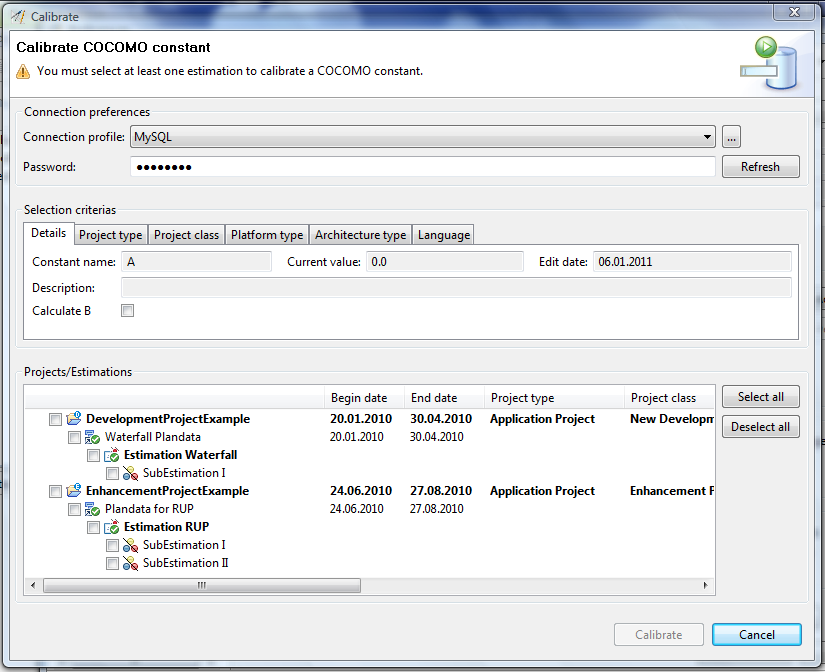Select the Plandata for RUP row label
Image resolution: width=825 pixels, height=672 pixels.
[x=149, y=509]
